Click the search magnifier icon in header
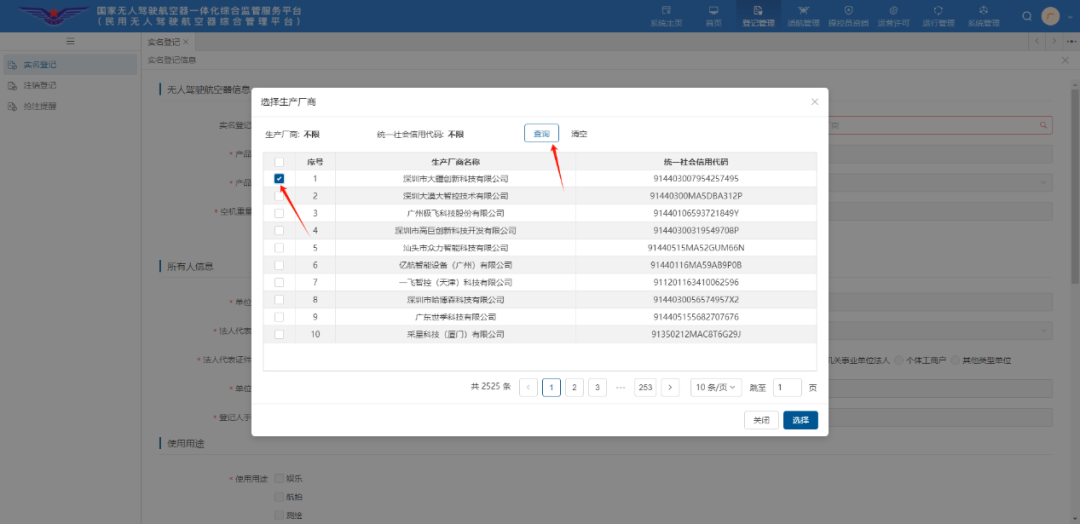The image size is (1080, 524). click(x=1027, y=16)
